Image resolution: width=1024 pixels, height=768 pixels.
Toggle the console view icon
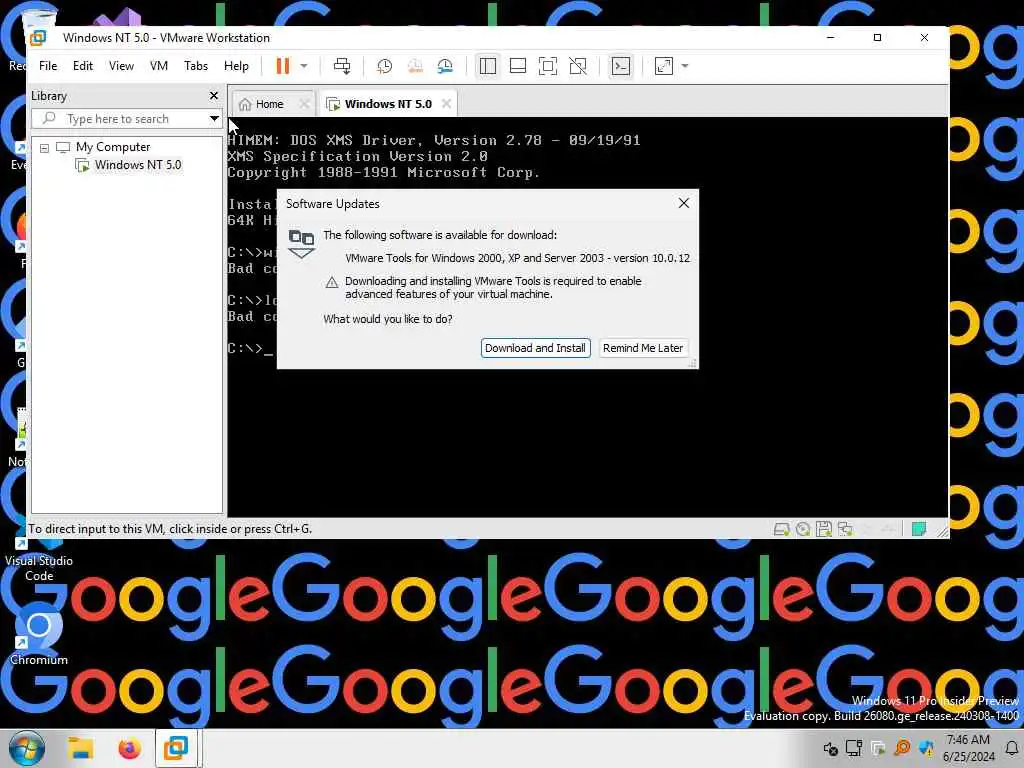click(x=620, y=66)
